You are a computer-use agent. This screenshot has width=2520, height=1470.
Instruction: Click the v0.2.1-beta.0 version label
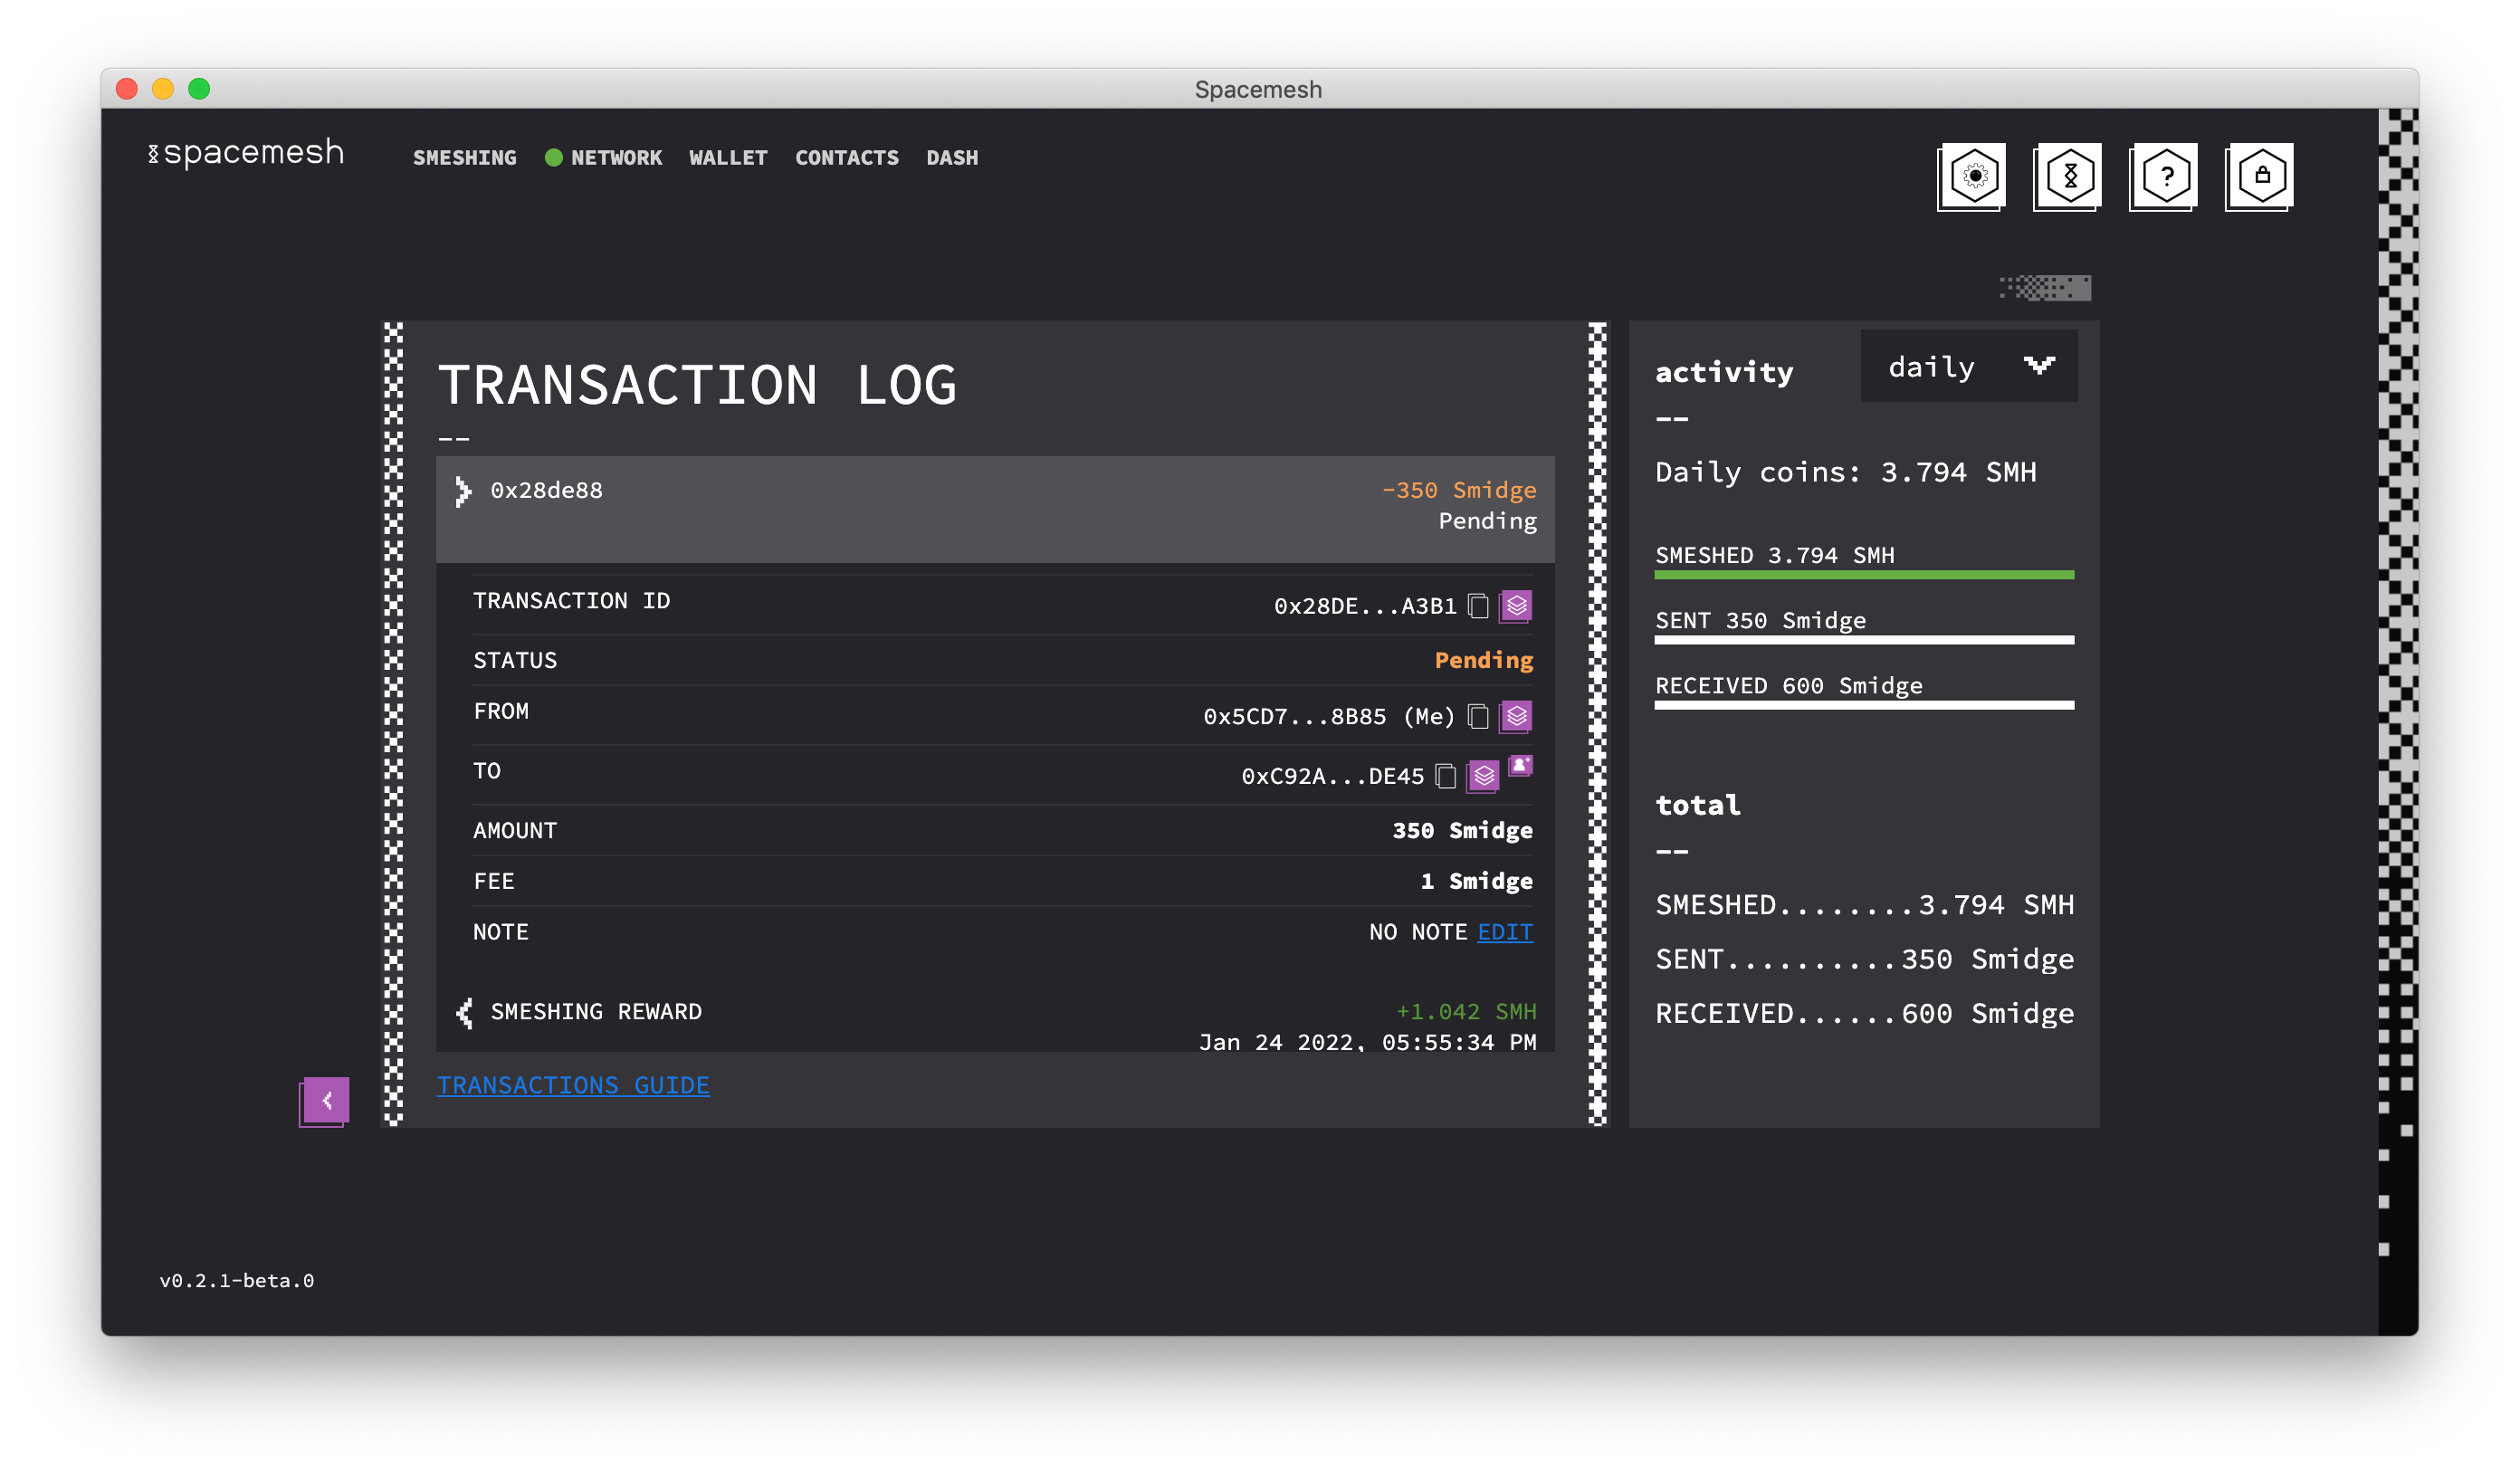(237, 1280)
